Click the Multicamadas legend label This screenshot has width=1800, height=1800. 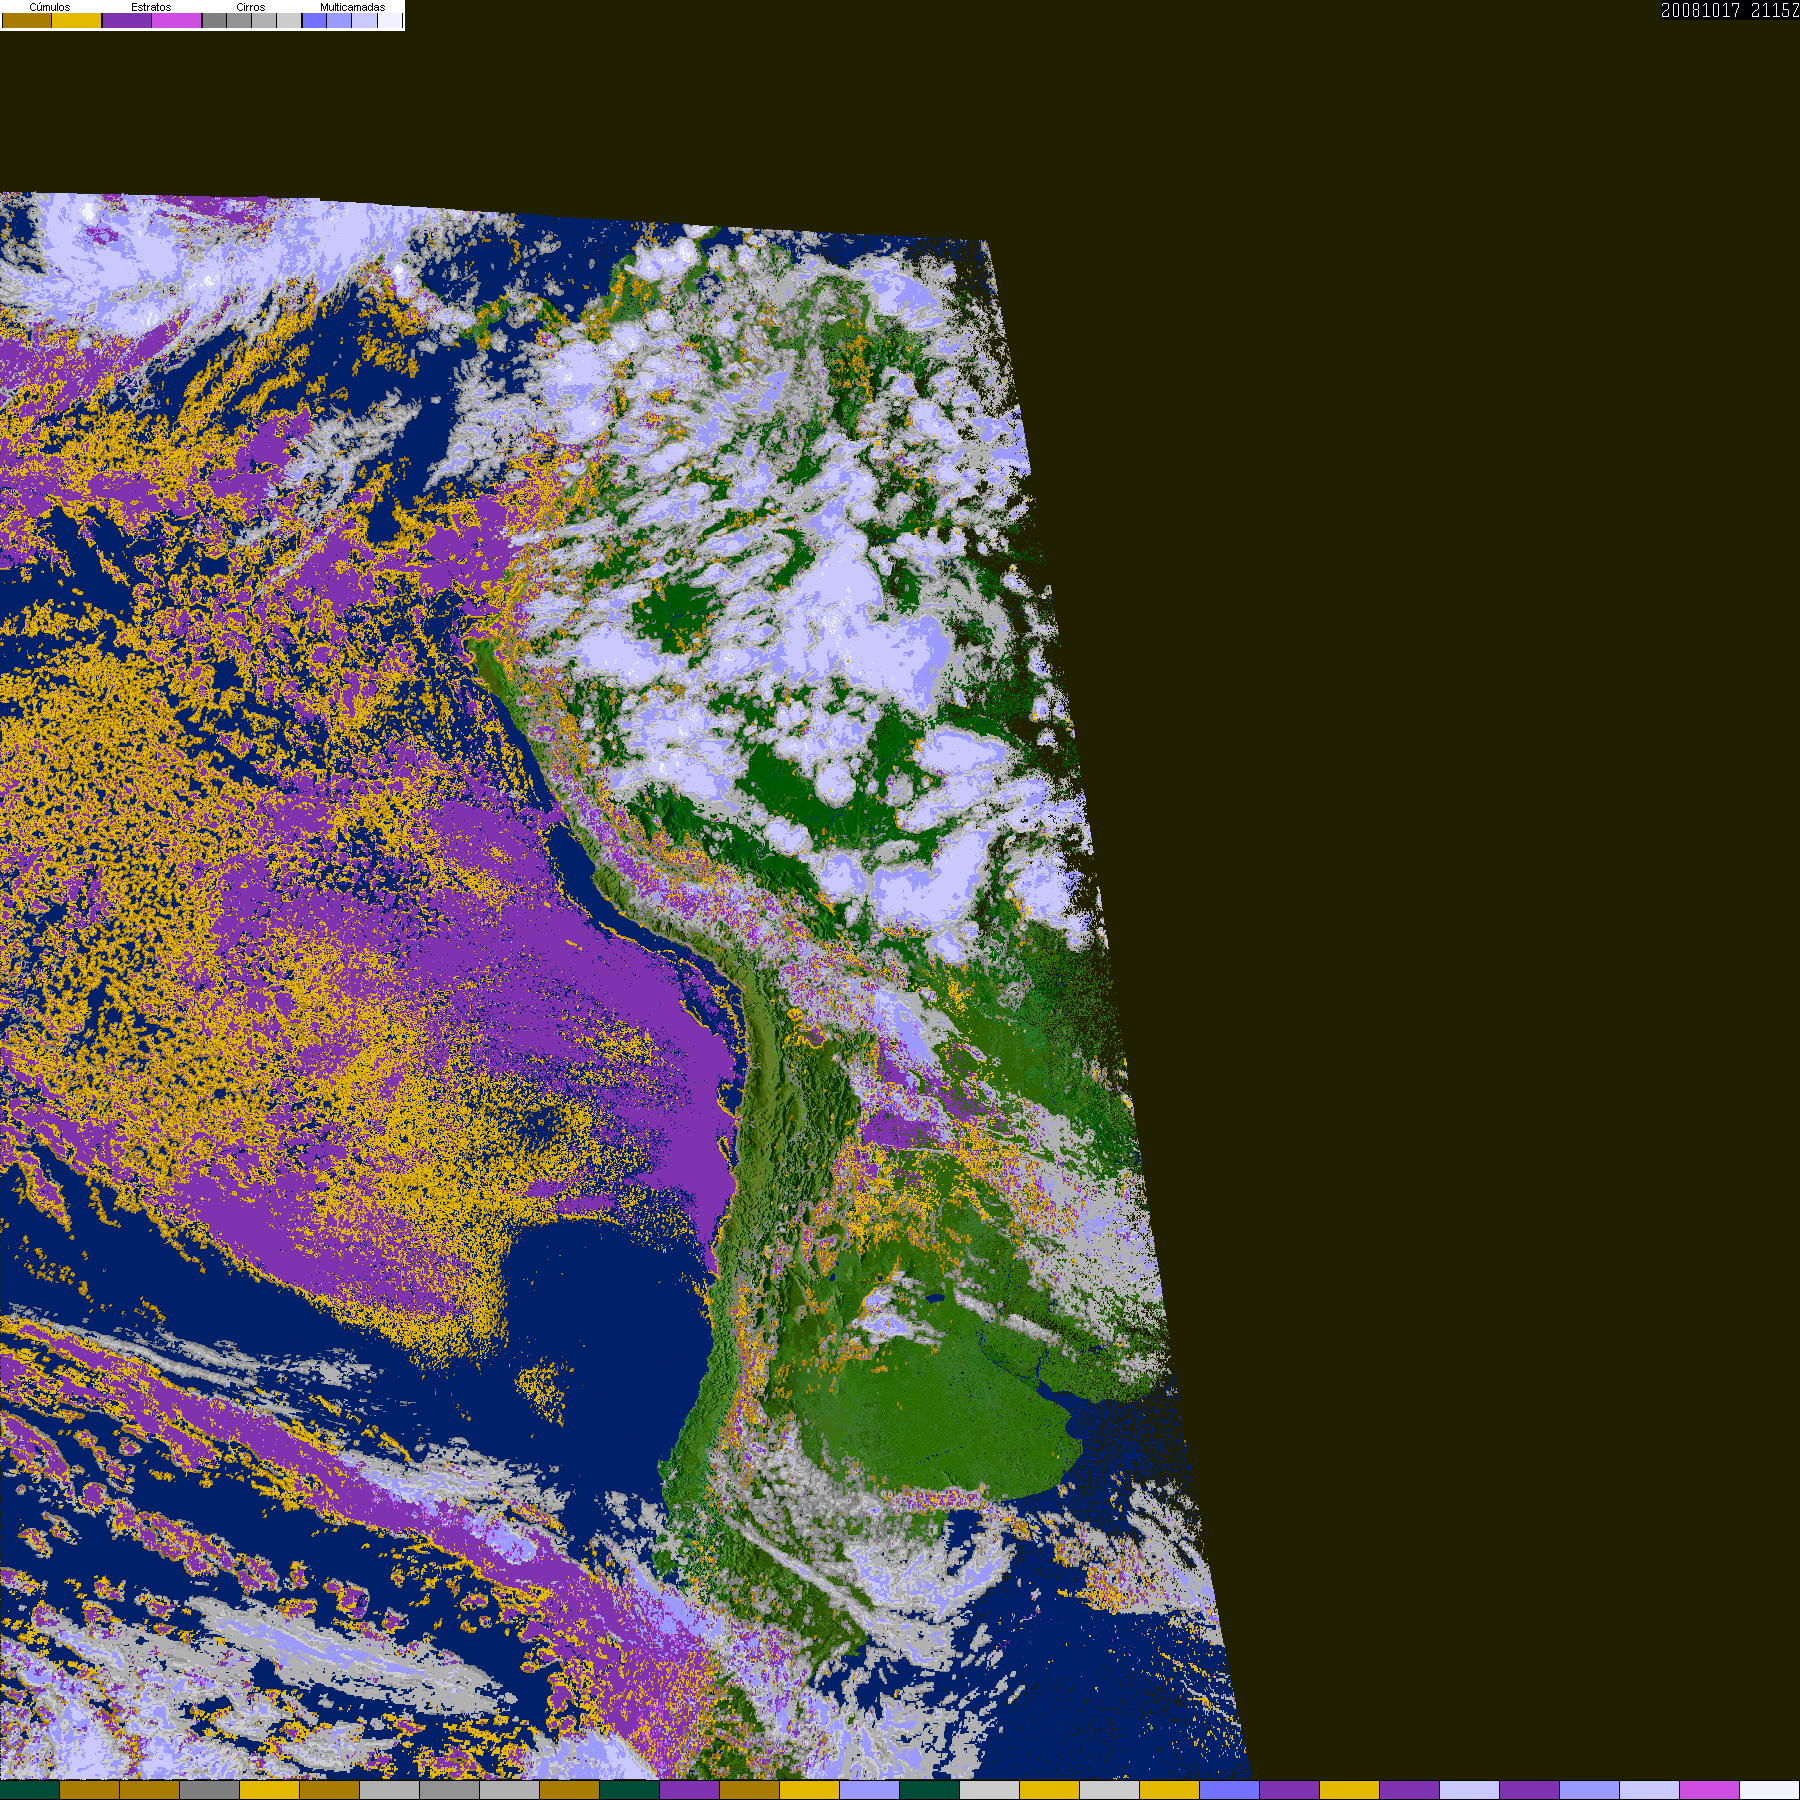tap(353, 7)
